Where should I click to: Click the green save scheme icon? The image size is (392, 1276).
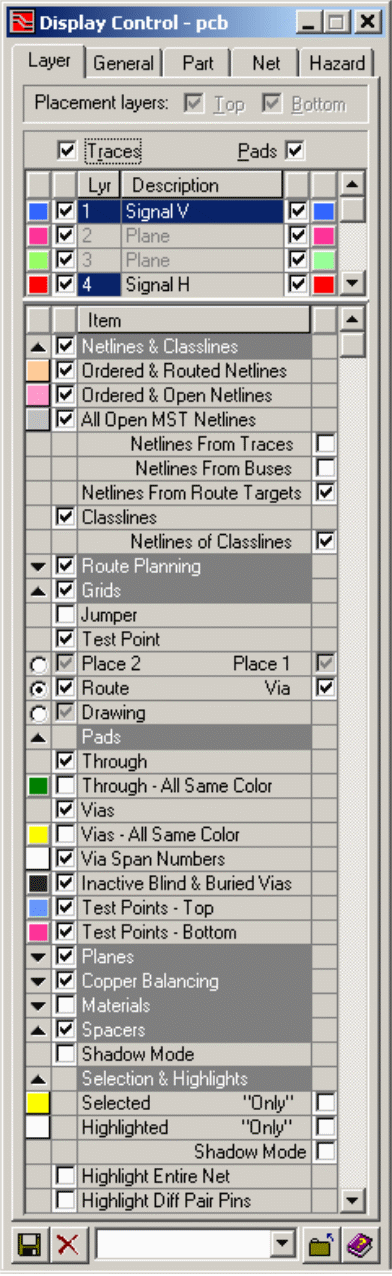pos(30,1245)
